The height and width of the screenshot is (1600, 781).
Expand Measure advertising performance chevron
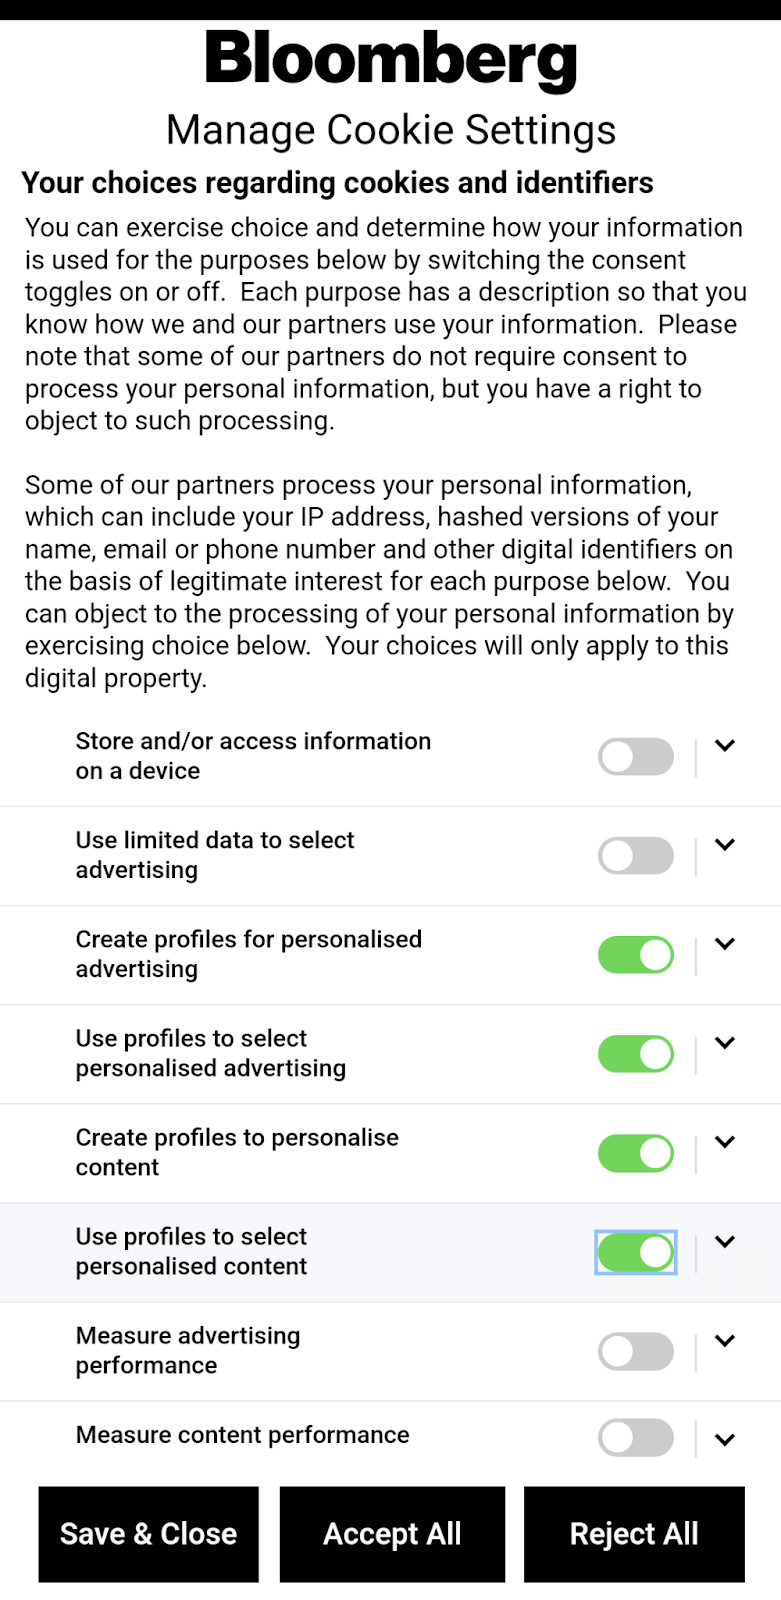click(725, 1340)
